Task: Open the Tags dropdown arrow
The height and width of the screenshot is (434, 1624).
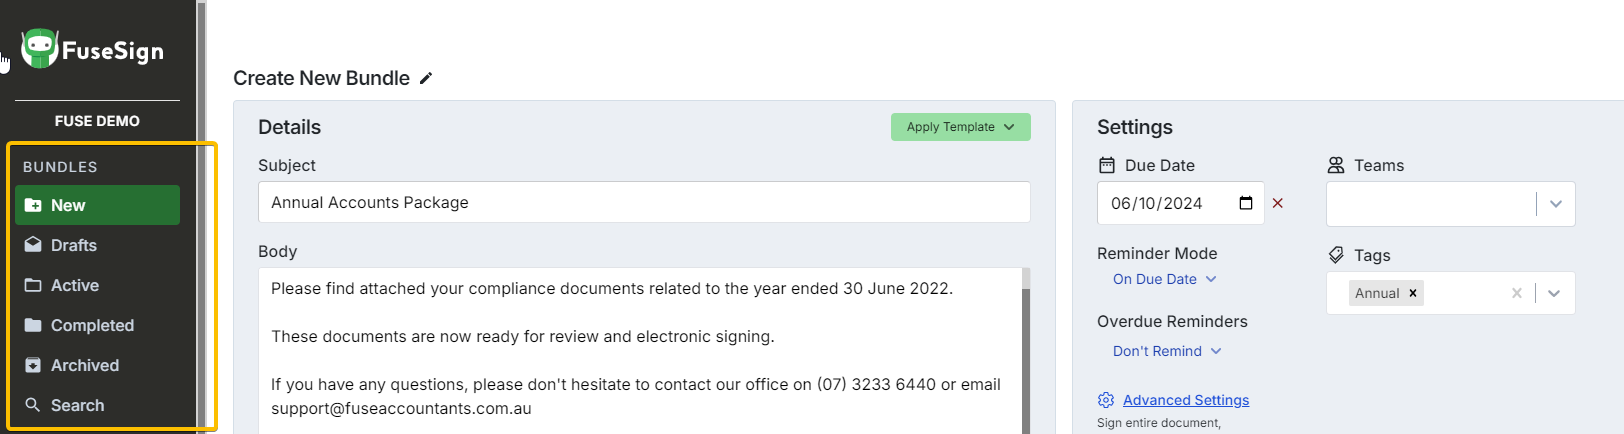Action: pos(1554,293)
